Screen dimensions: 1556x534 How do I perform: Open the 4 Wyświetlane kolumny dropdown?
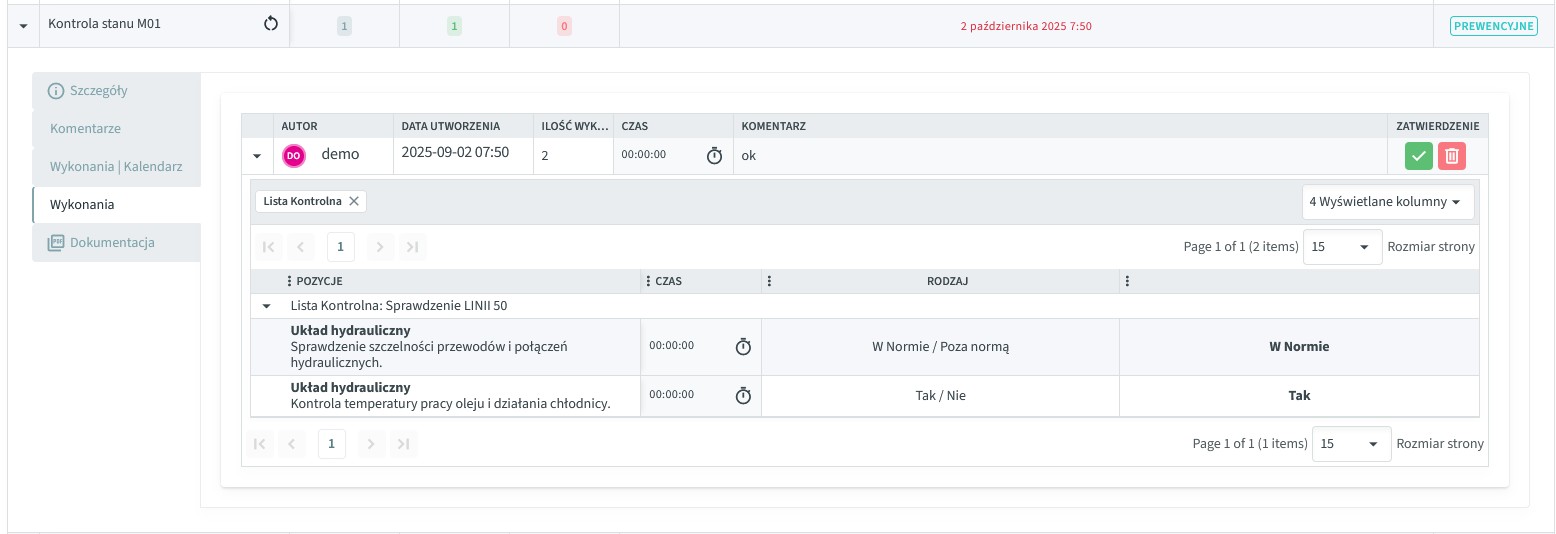click(1387, 202)
